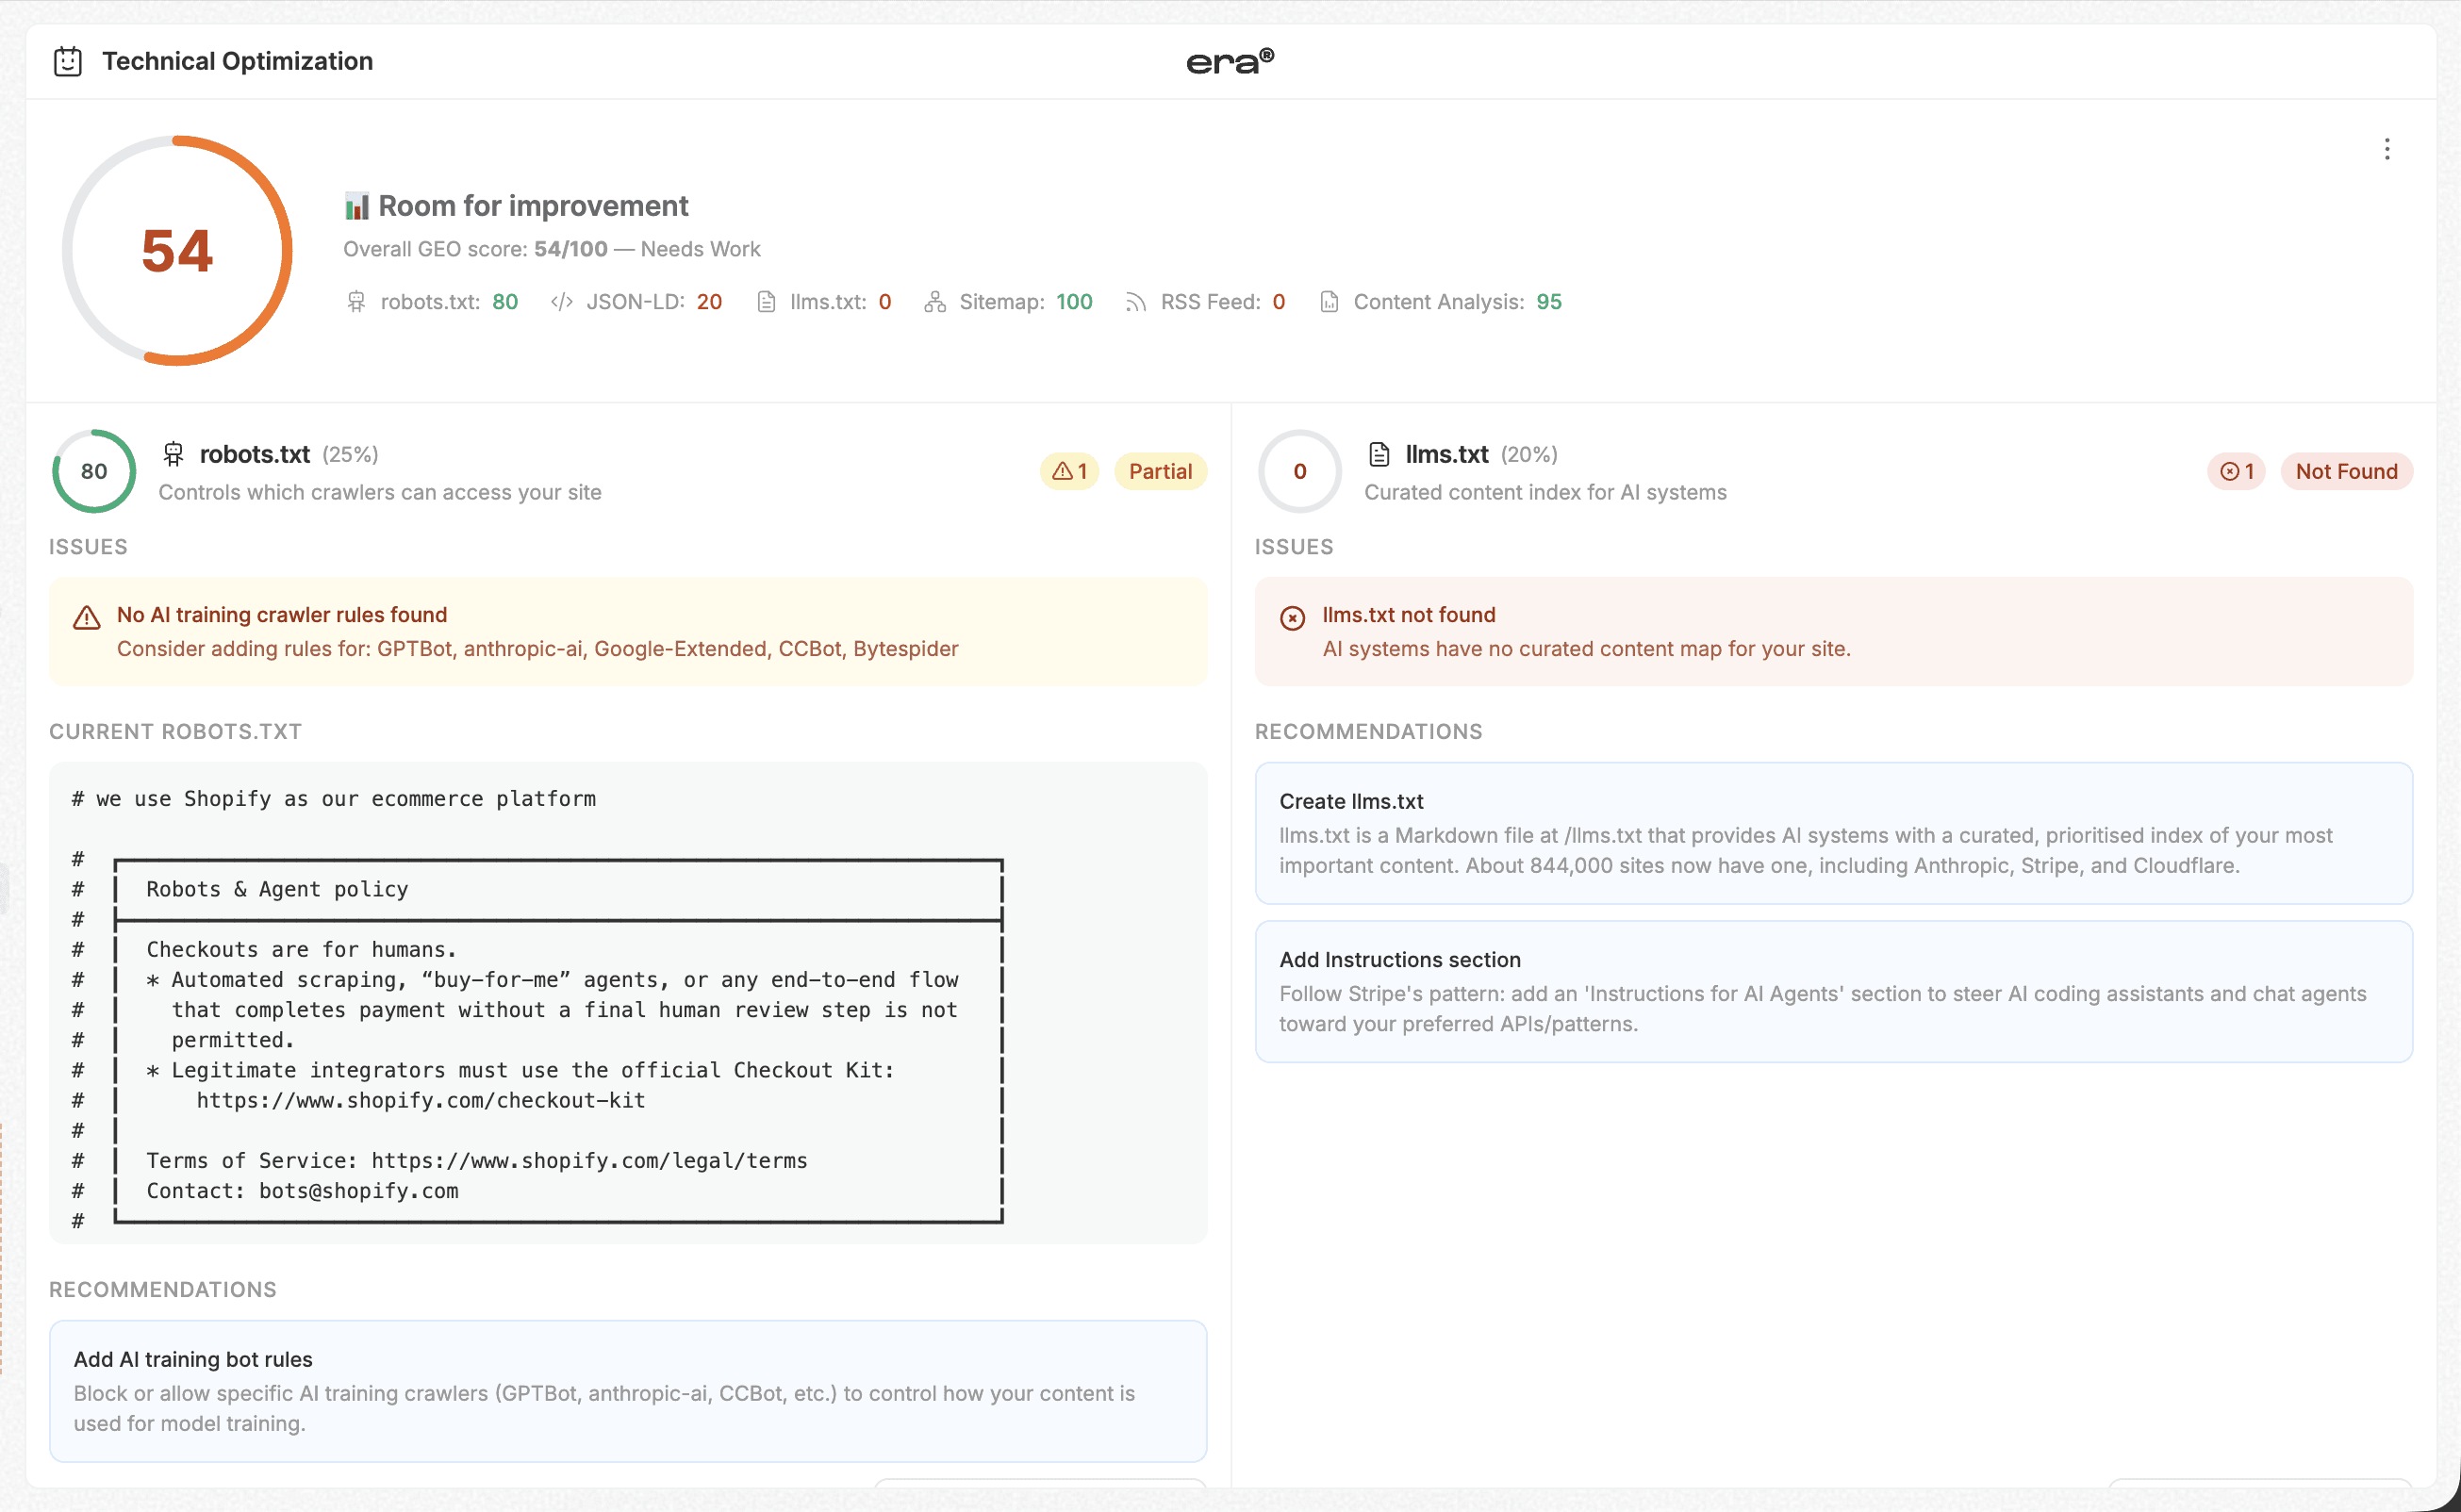This screenshot has height=1512, width=2461.
Task: Click the llms.txt error count badge
Action: coord(2235,471)
